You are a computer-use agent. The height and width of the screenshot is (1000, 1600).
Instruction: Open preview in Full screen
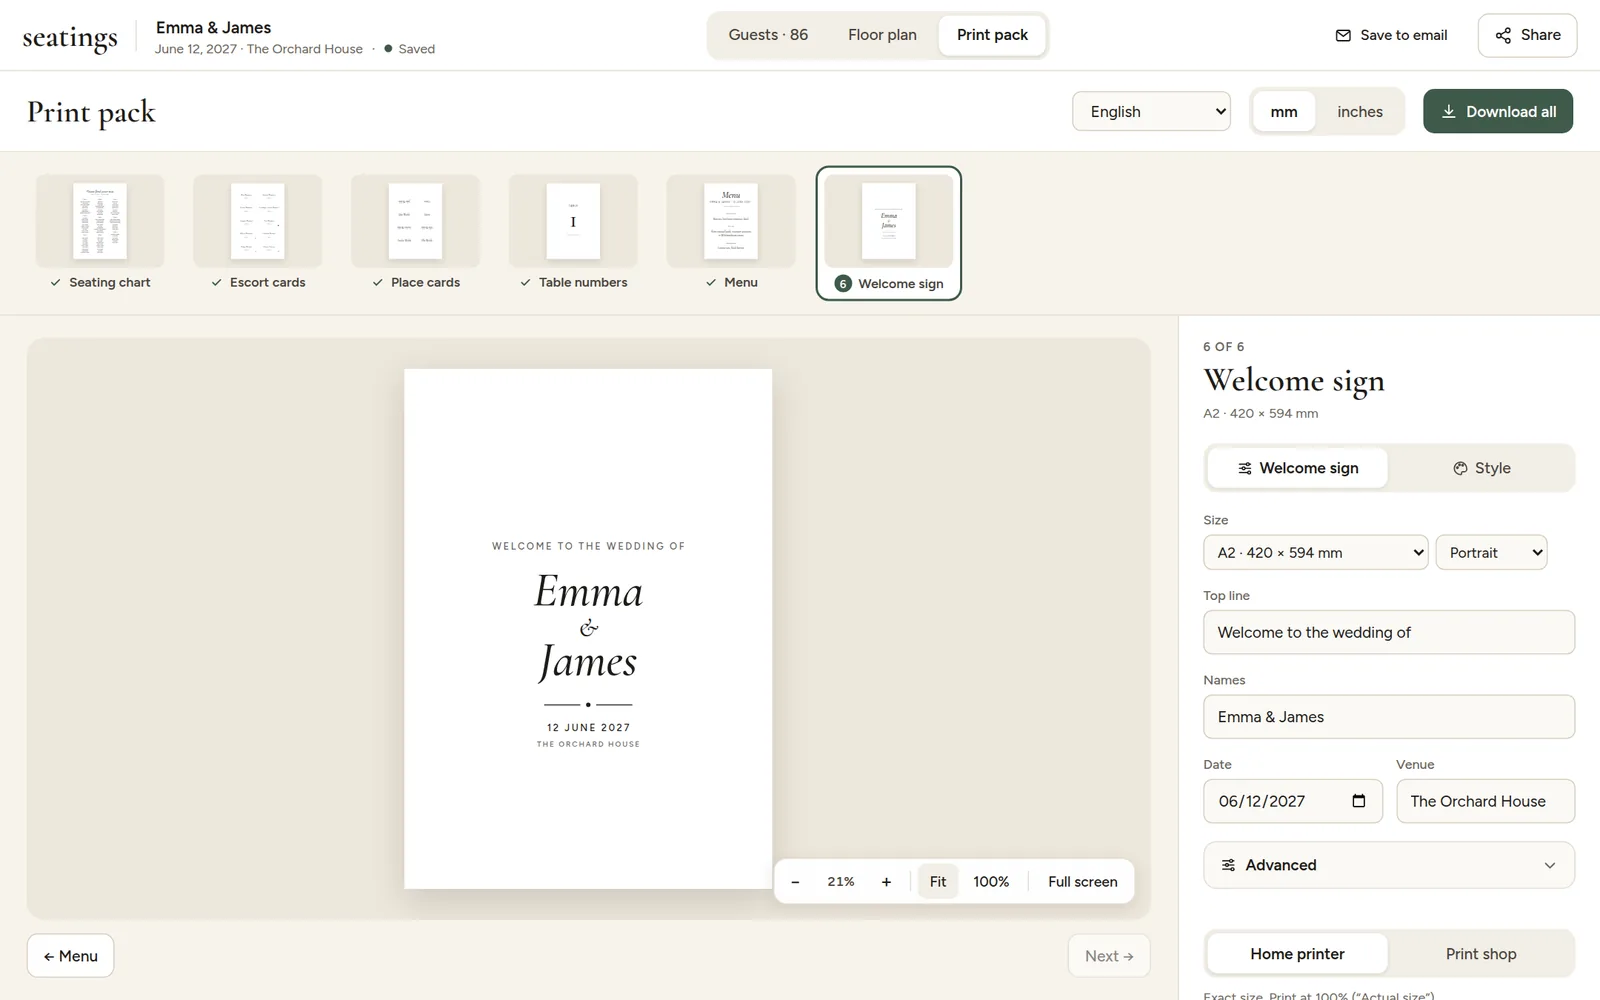1083,882
